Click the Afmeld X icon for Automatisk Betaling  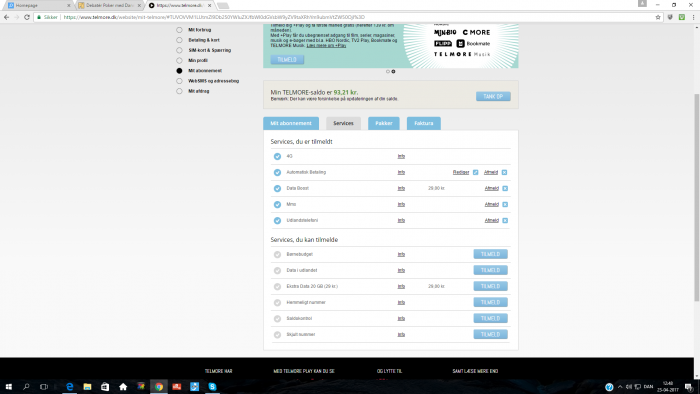504,172
